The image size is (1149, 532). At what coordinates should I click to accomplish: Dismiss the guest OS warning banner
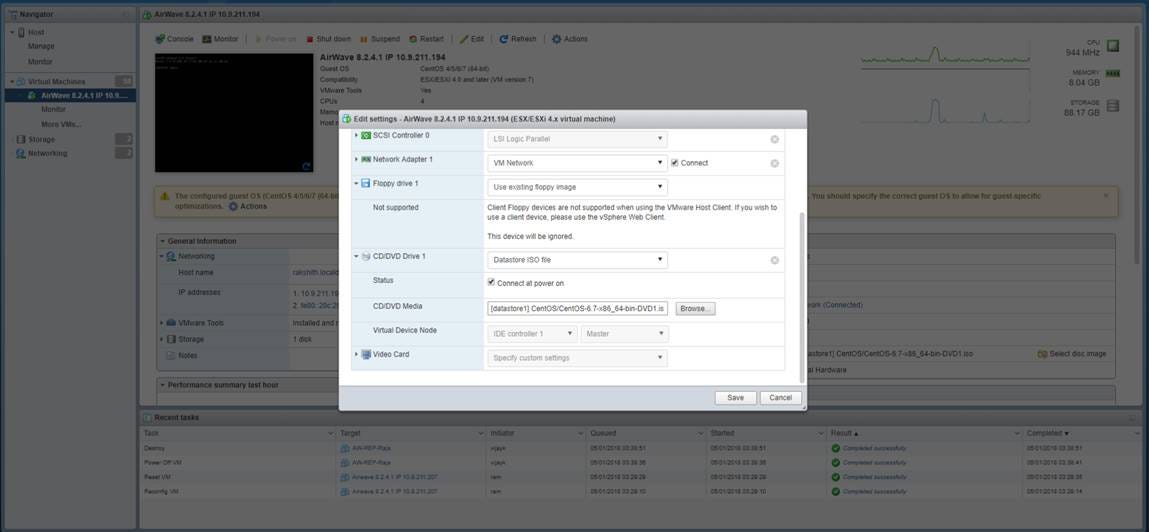point(1106,196)
